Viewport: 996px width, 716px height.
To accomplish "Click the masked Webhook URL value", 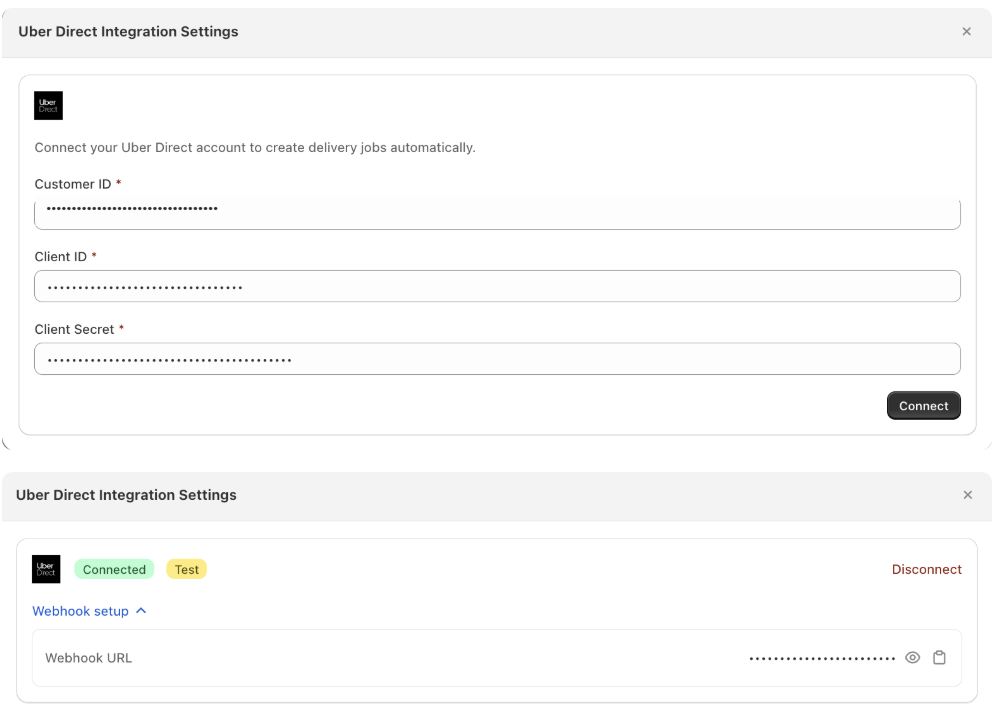I will point(823,658).
